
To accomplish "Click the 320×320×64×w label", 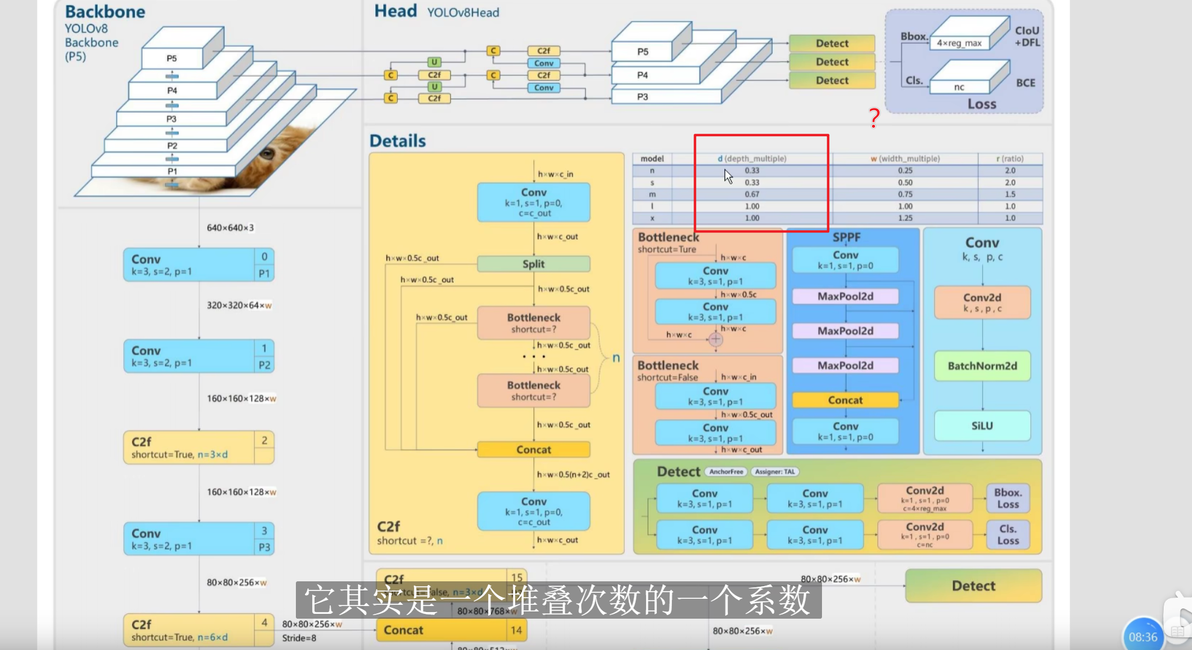I will [x=239, y=306].
